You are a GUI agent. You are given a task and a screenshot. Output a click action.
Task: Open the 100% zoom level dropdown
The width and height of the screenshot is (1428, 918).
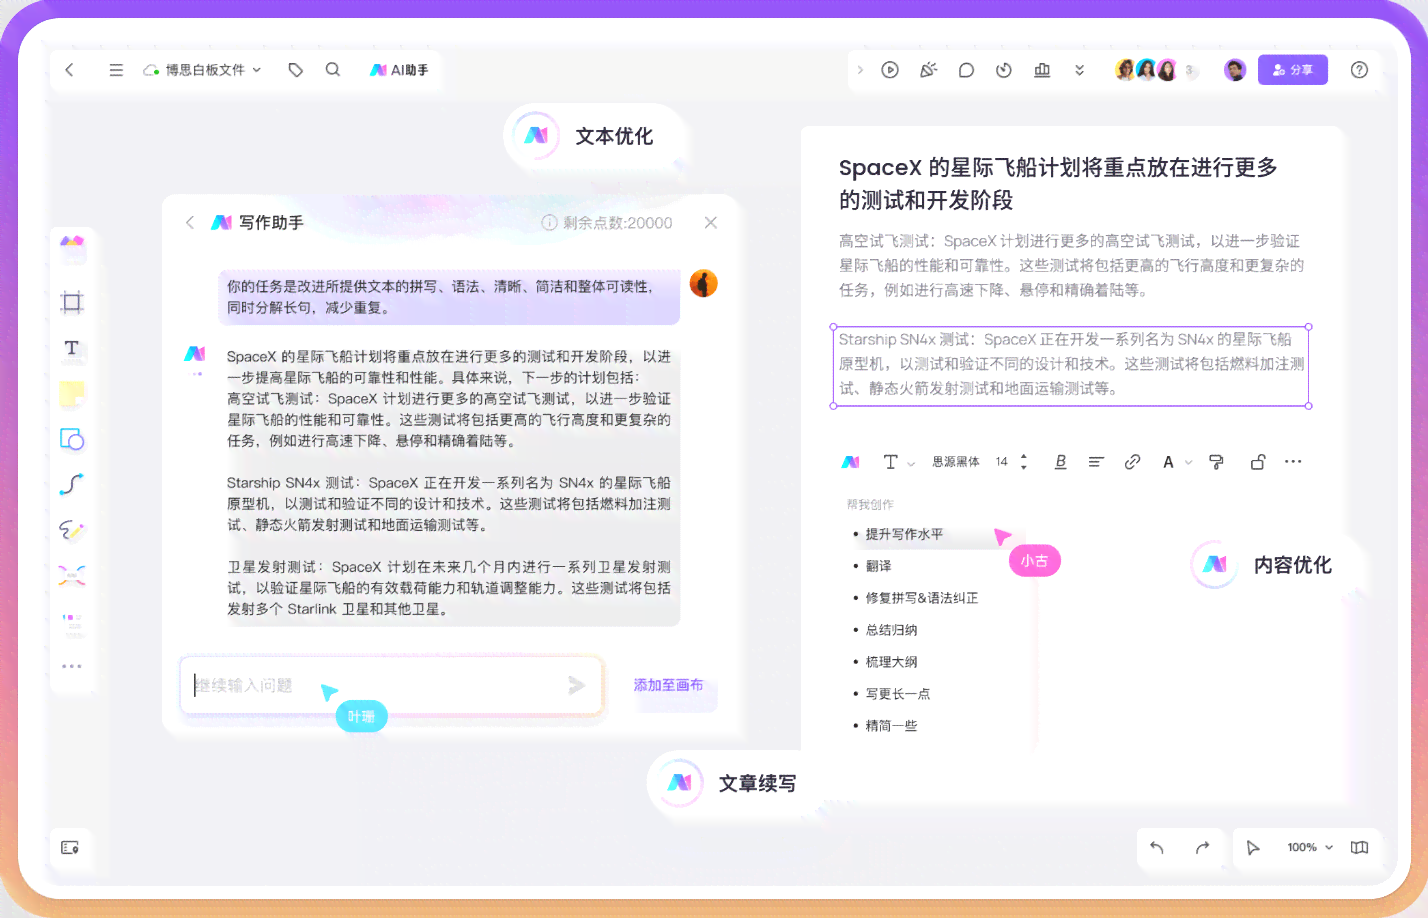pos(1310,847)
